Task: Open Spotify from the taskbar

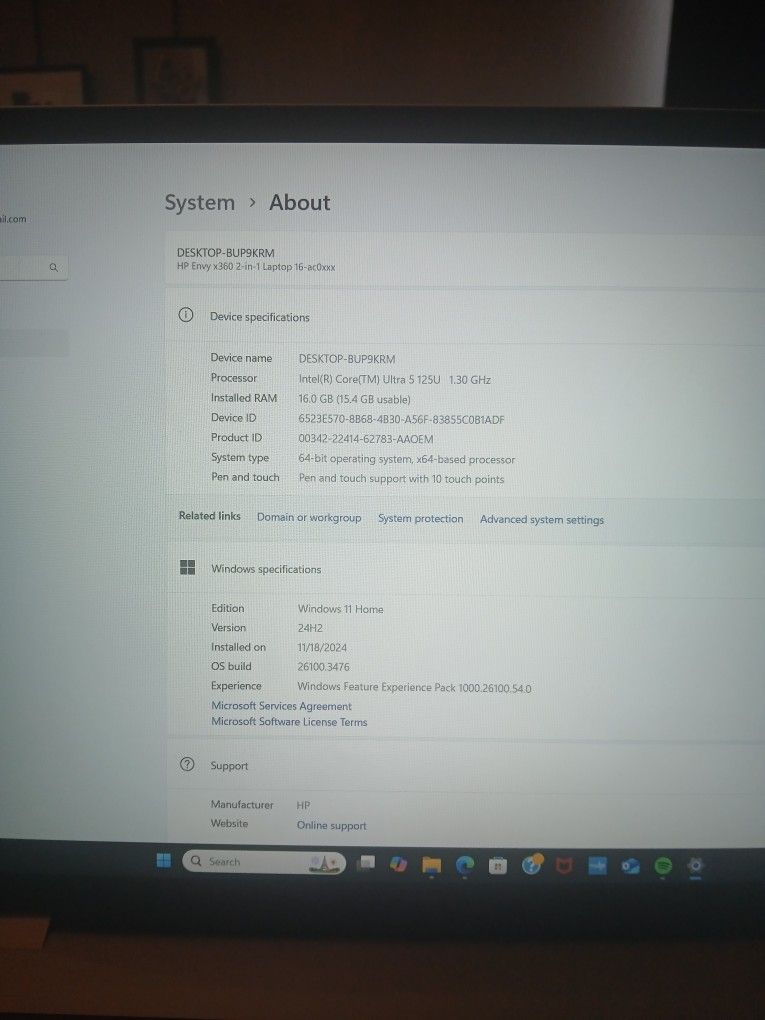Action: tap(663, 866)
